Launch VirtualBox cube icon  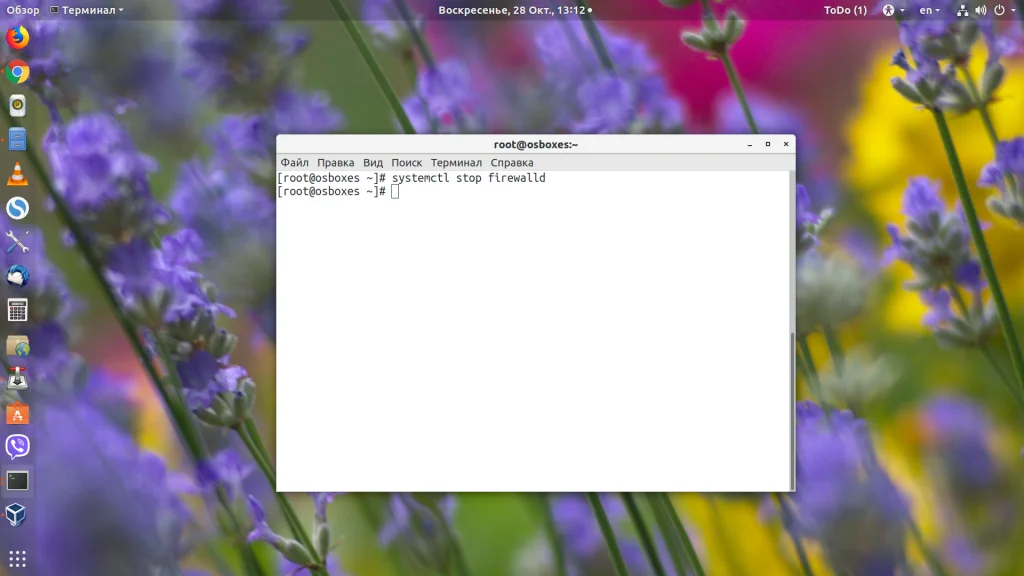[18, 515]
